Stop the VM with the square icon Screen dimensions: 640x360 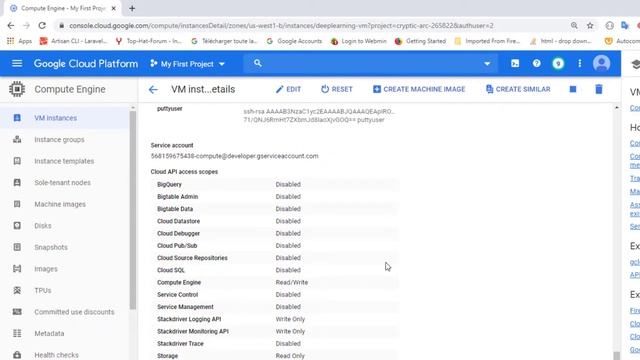(573, 89)
